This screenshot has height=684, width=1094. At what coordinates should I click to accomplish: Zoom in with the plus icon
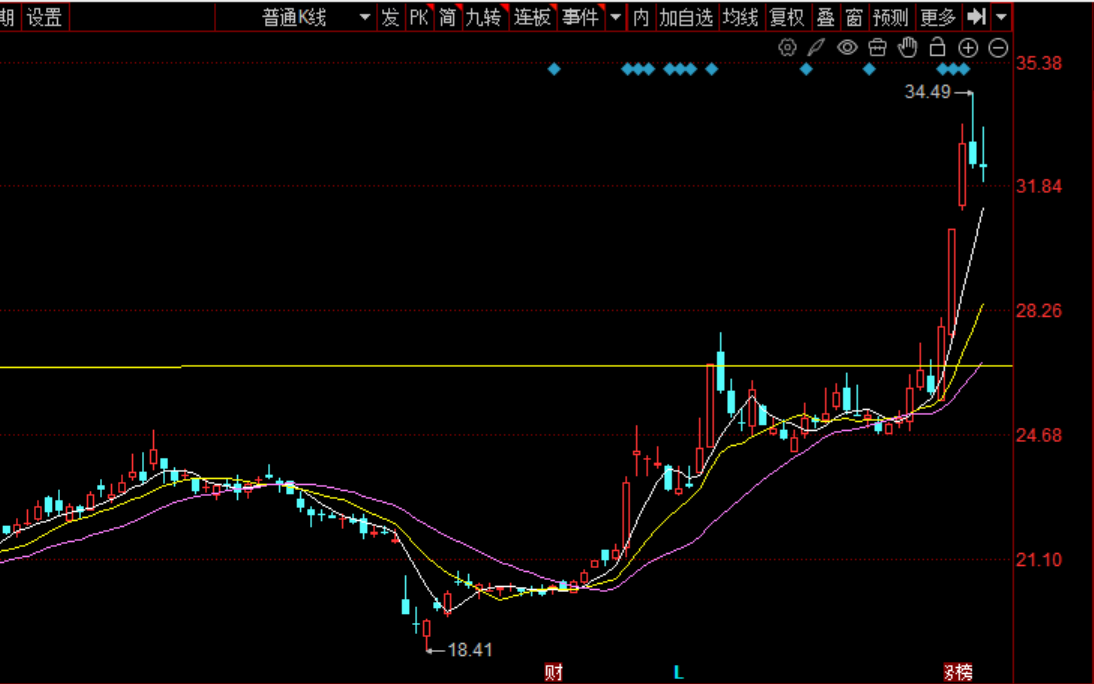968,47
